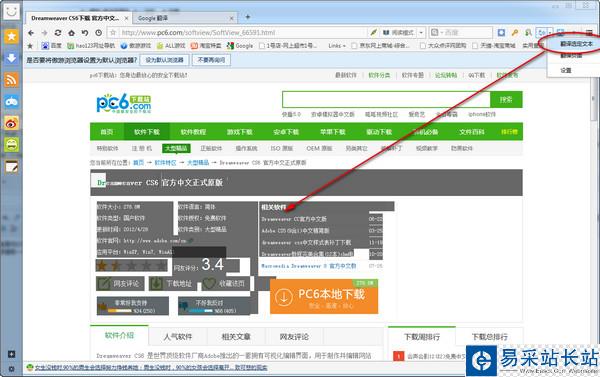Switch to the 相关文章 tab
This screenshot has width=600, height=377.
pos(236,337)
